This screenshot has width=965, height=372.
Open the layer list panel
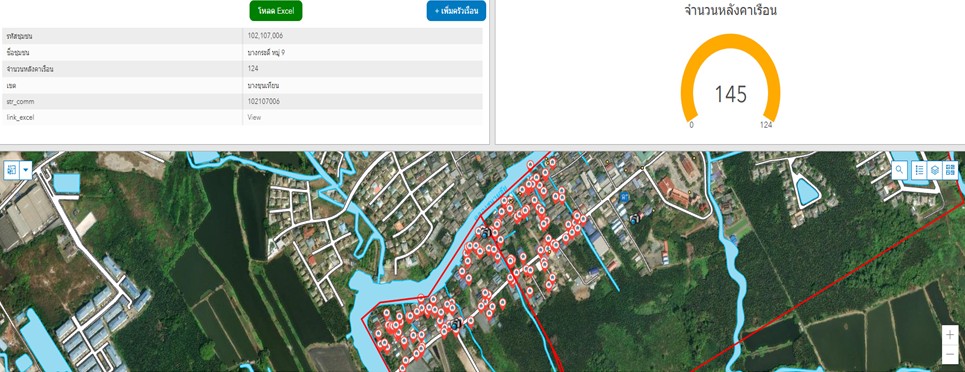[934, 170]
